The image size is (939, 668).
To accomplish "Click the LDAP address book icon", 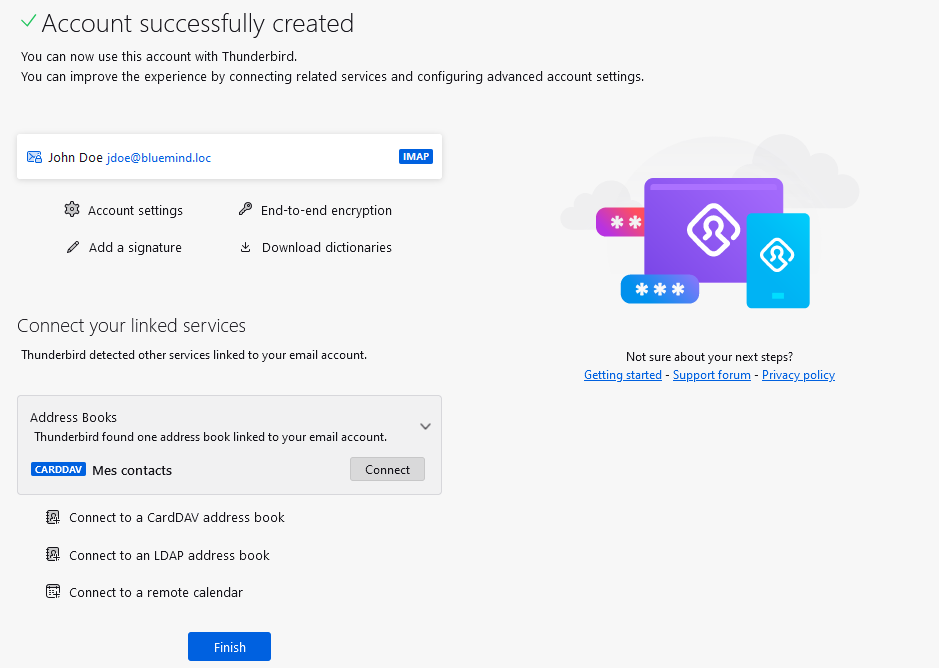I will [53, 555].
